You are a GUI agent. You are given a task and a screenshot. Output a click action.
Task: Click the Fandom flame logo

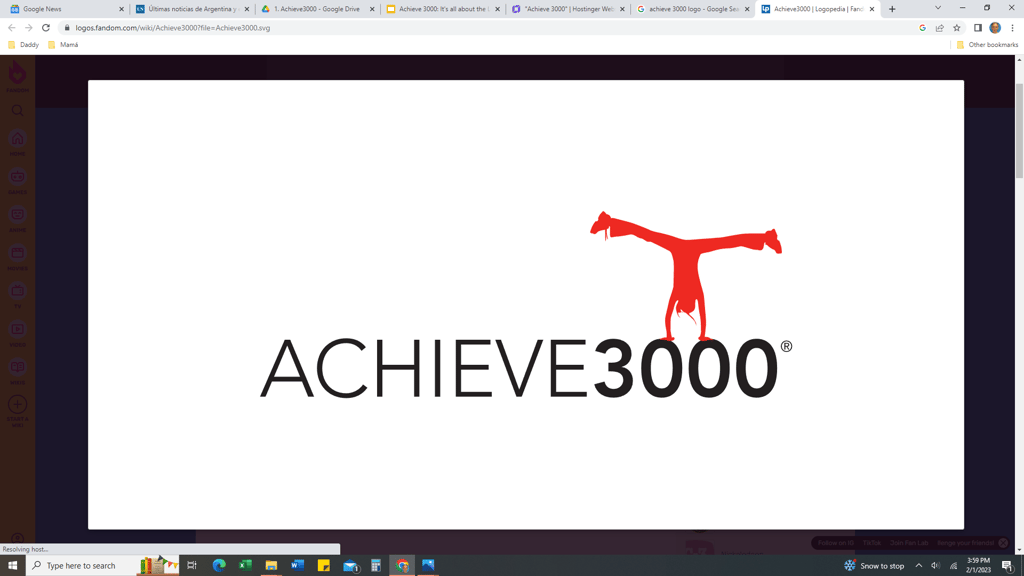pos(18,77)
